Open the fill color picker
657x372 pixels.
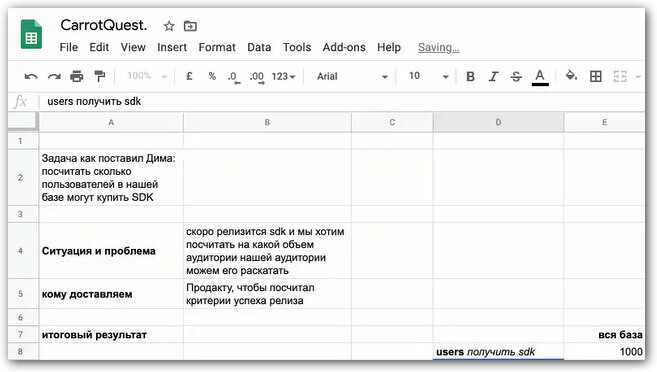tap(571, 75)
